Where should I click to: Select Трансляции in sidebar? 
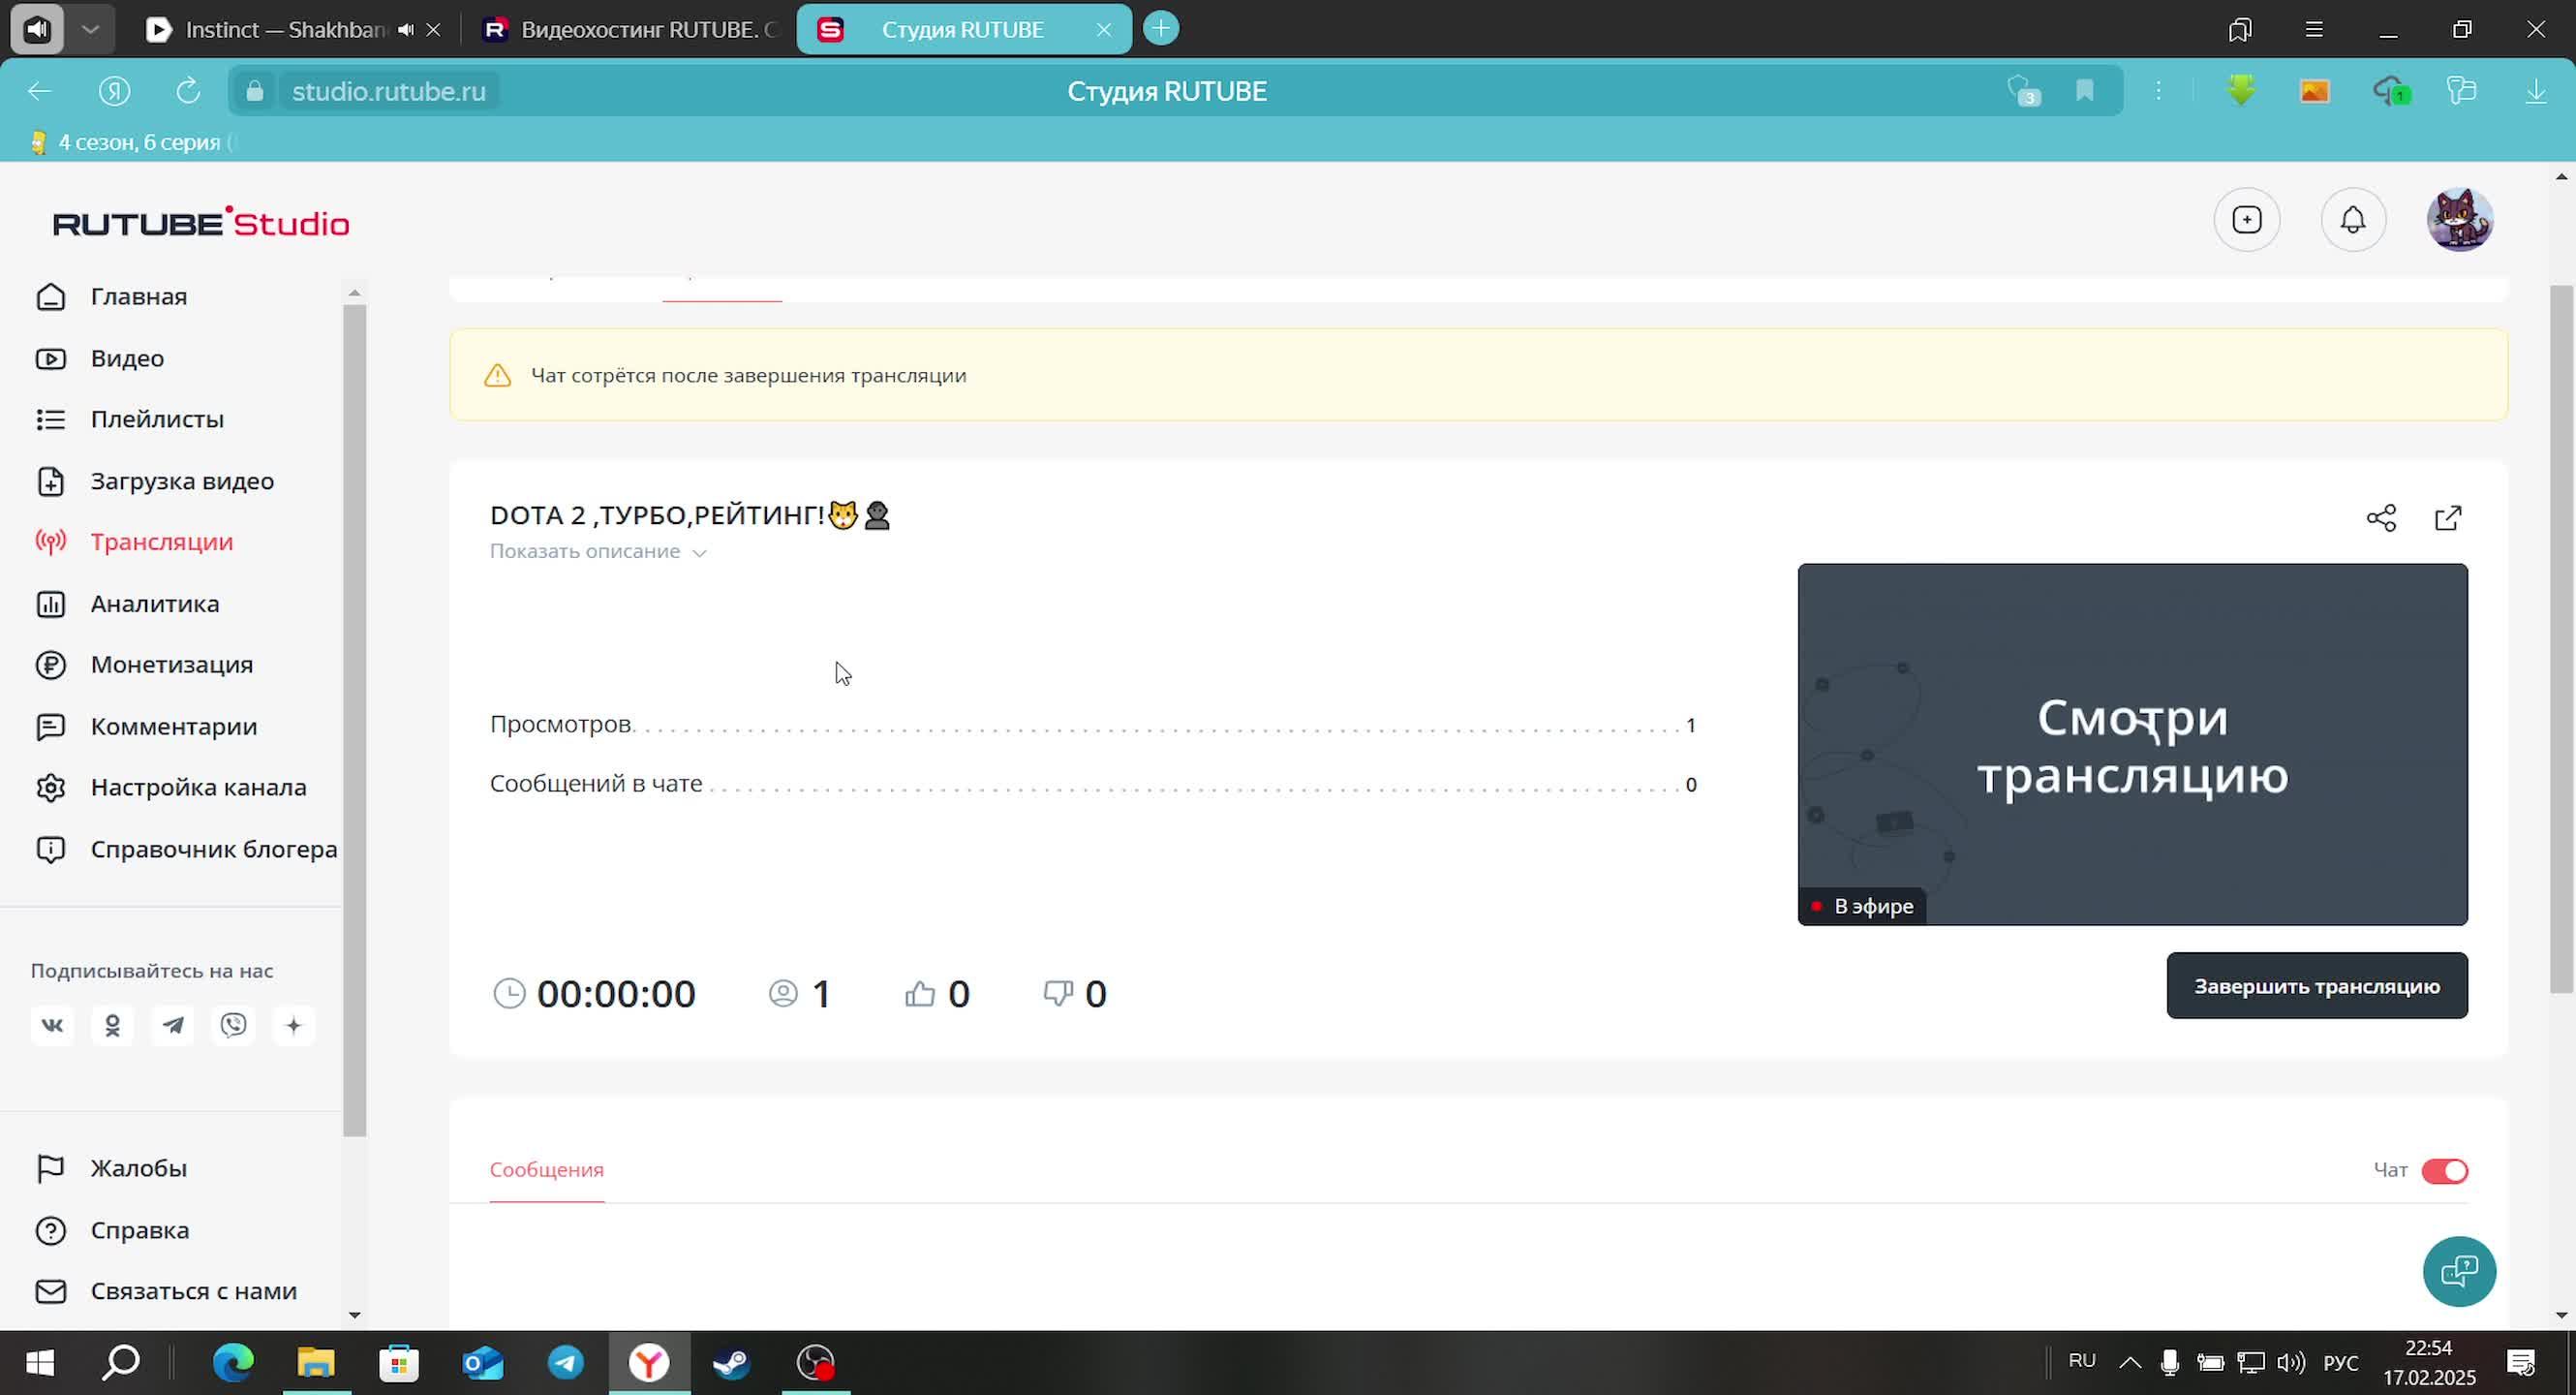click(134, 542)
